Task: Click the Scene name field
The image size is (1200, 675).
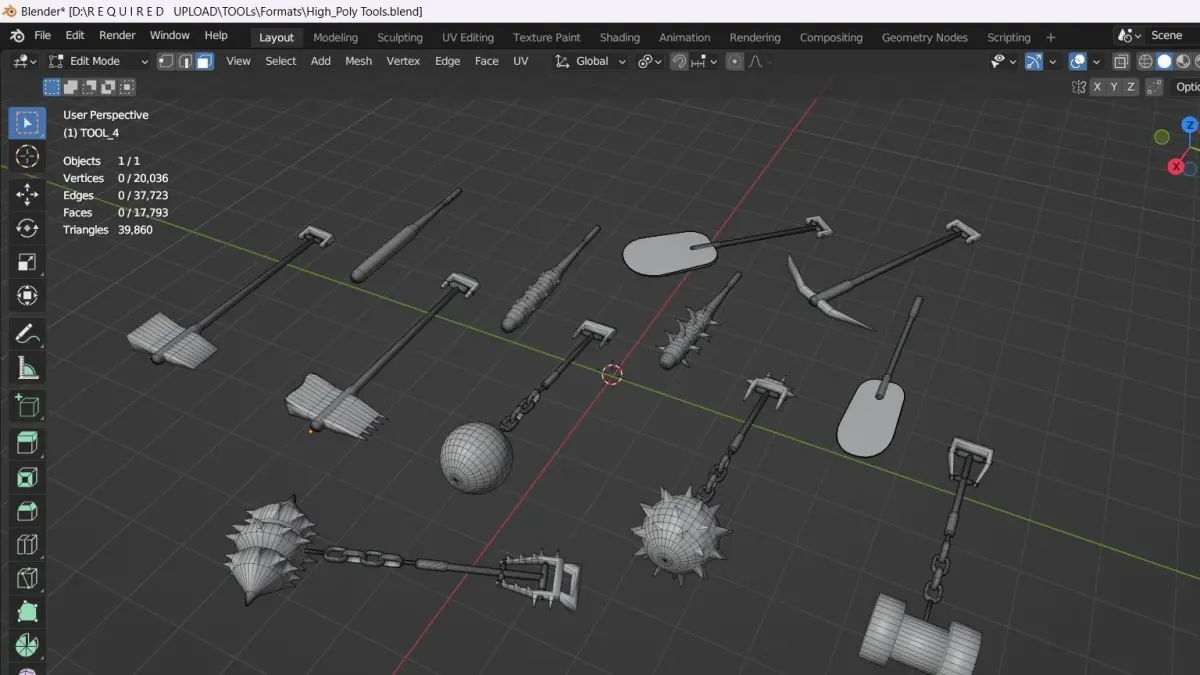Action: tap(1172, 35)
